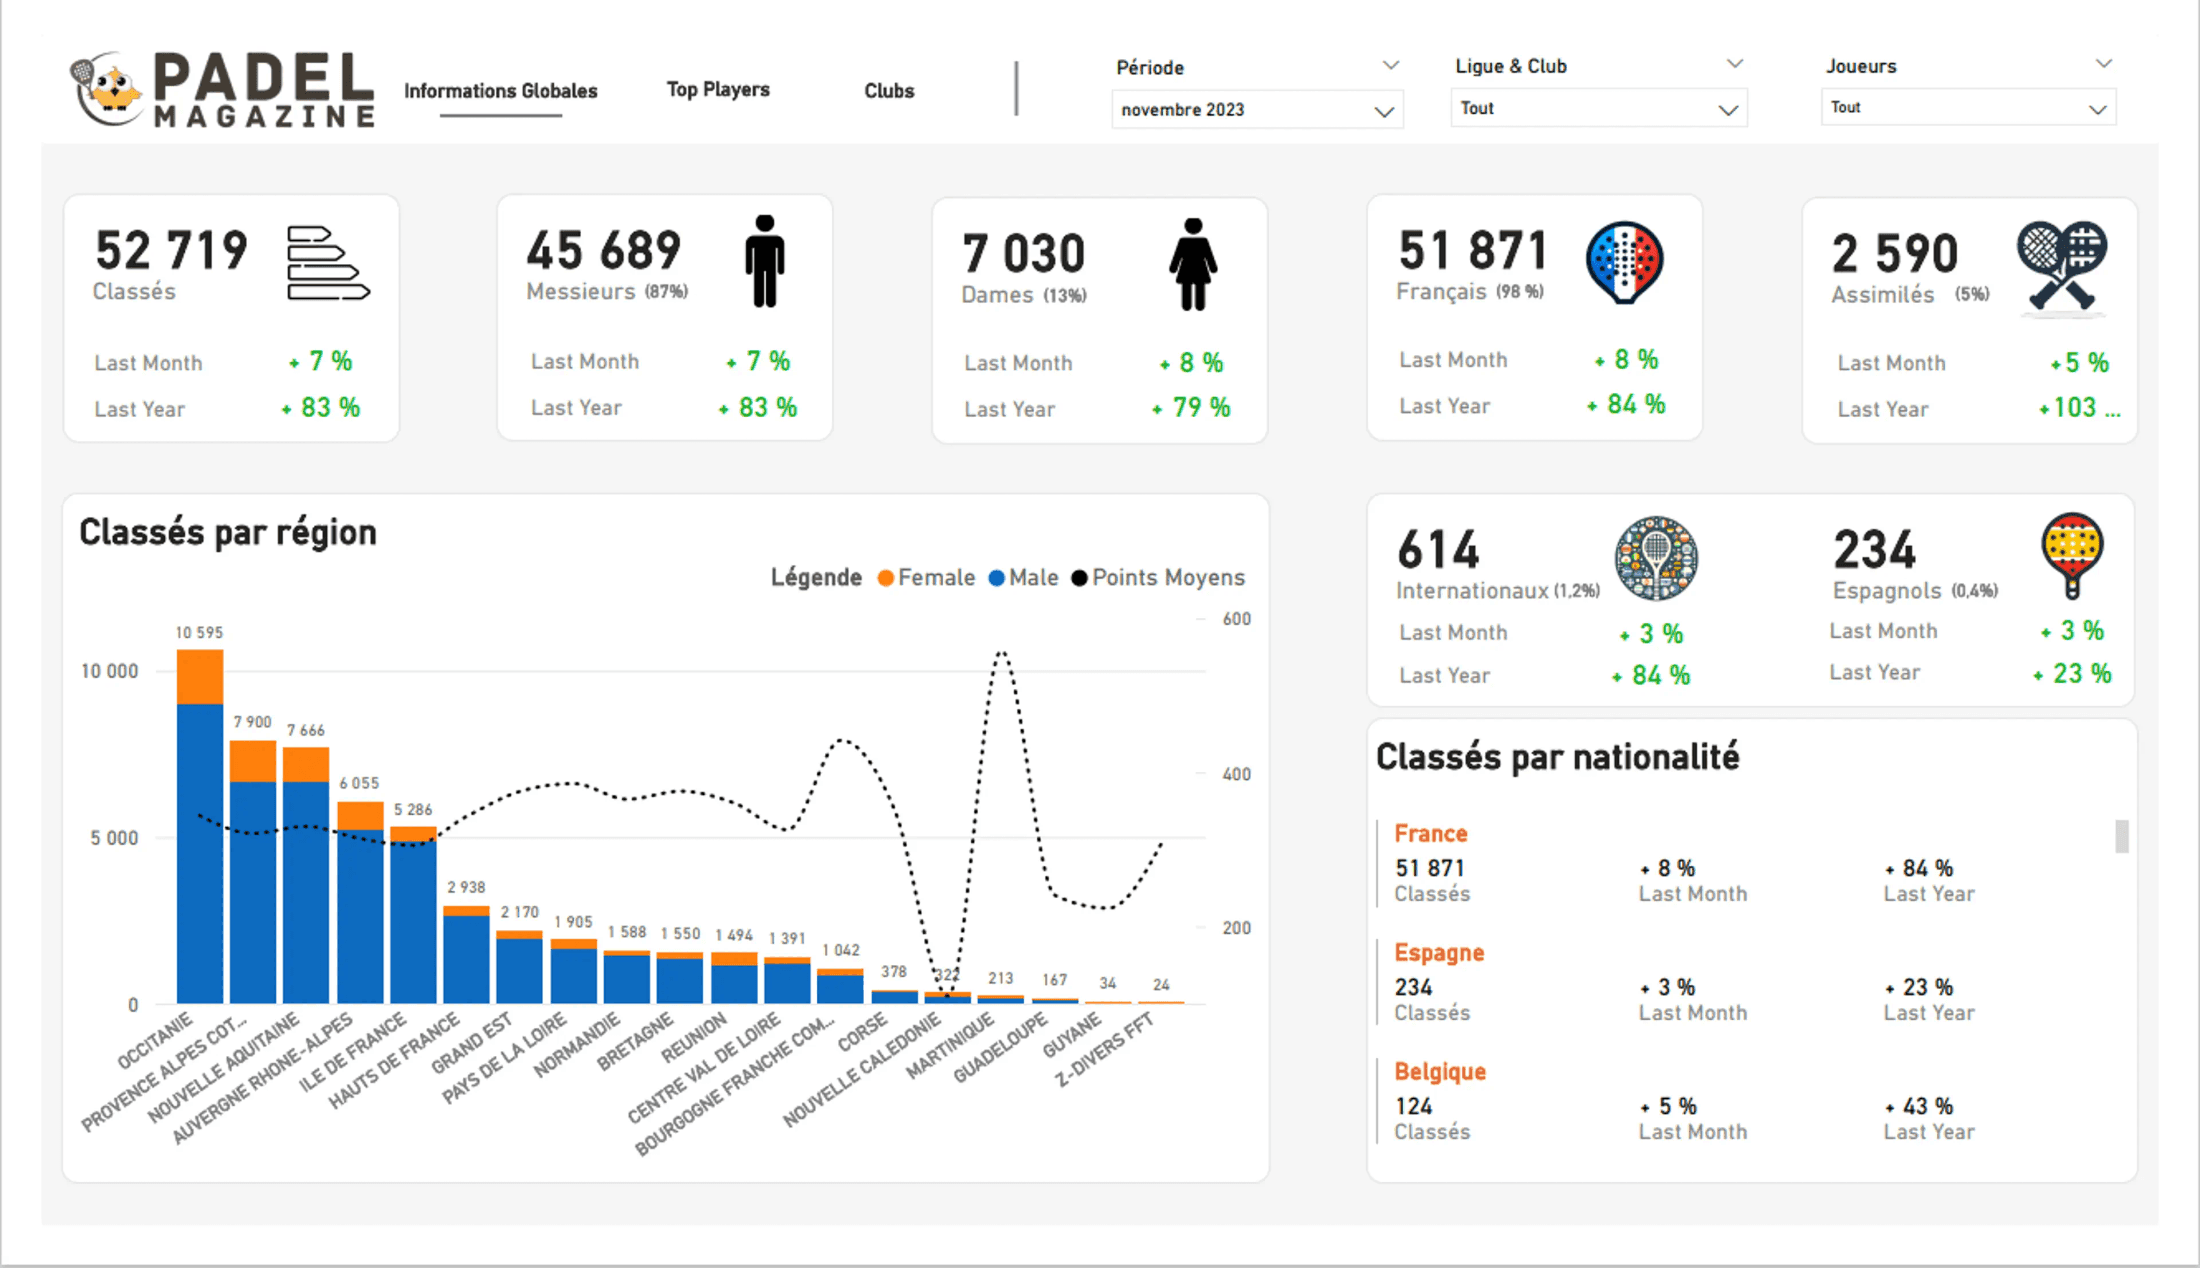The width and height of the screenshot is (2200, 1268).
Task: Click Belgique's 124 Classés count
Action: 1414,1107
